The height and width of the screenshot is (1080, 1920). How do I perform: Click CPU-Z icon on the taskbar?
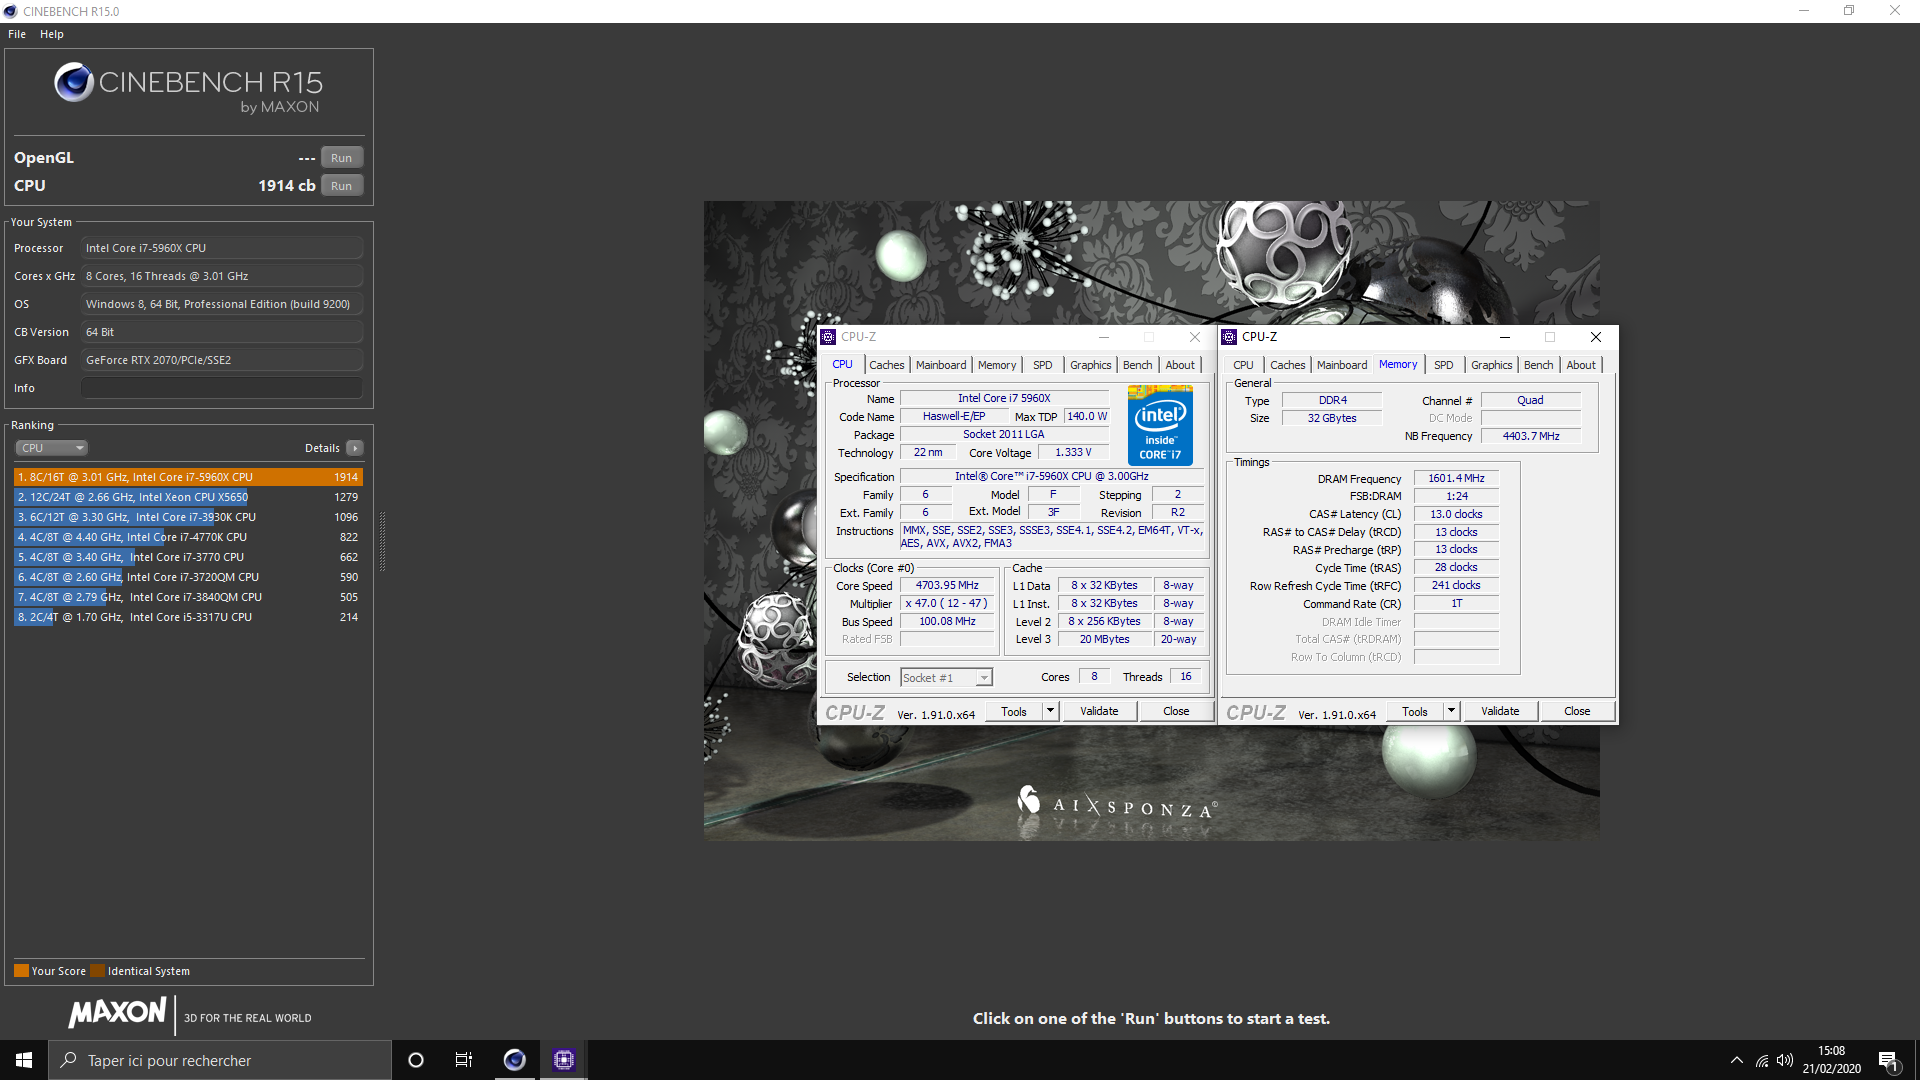click(563, 1060)
